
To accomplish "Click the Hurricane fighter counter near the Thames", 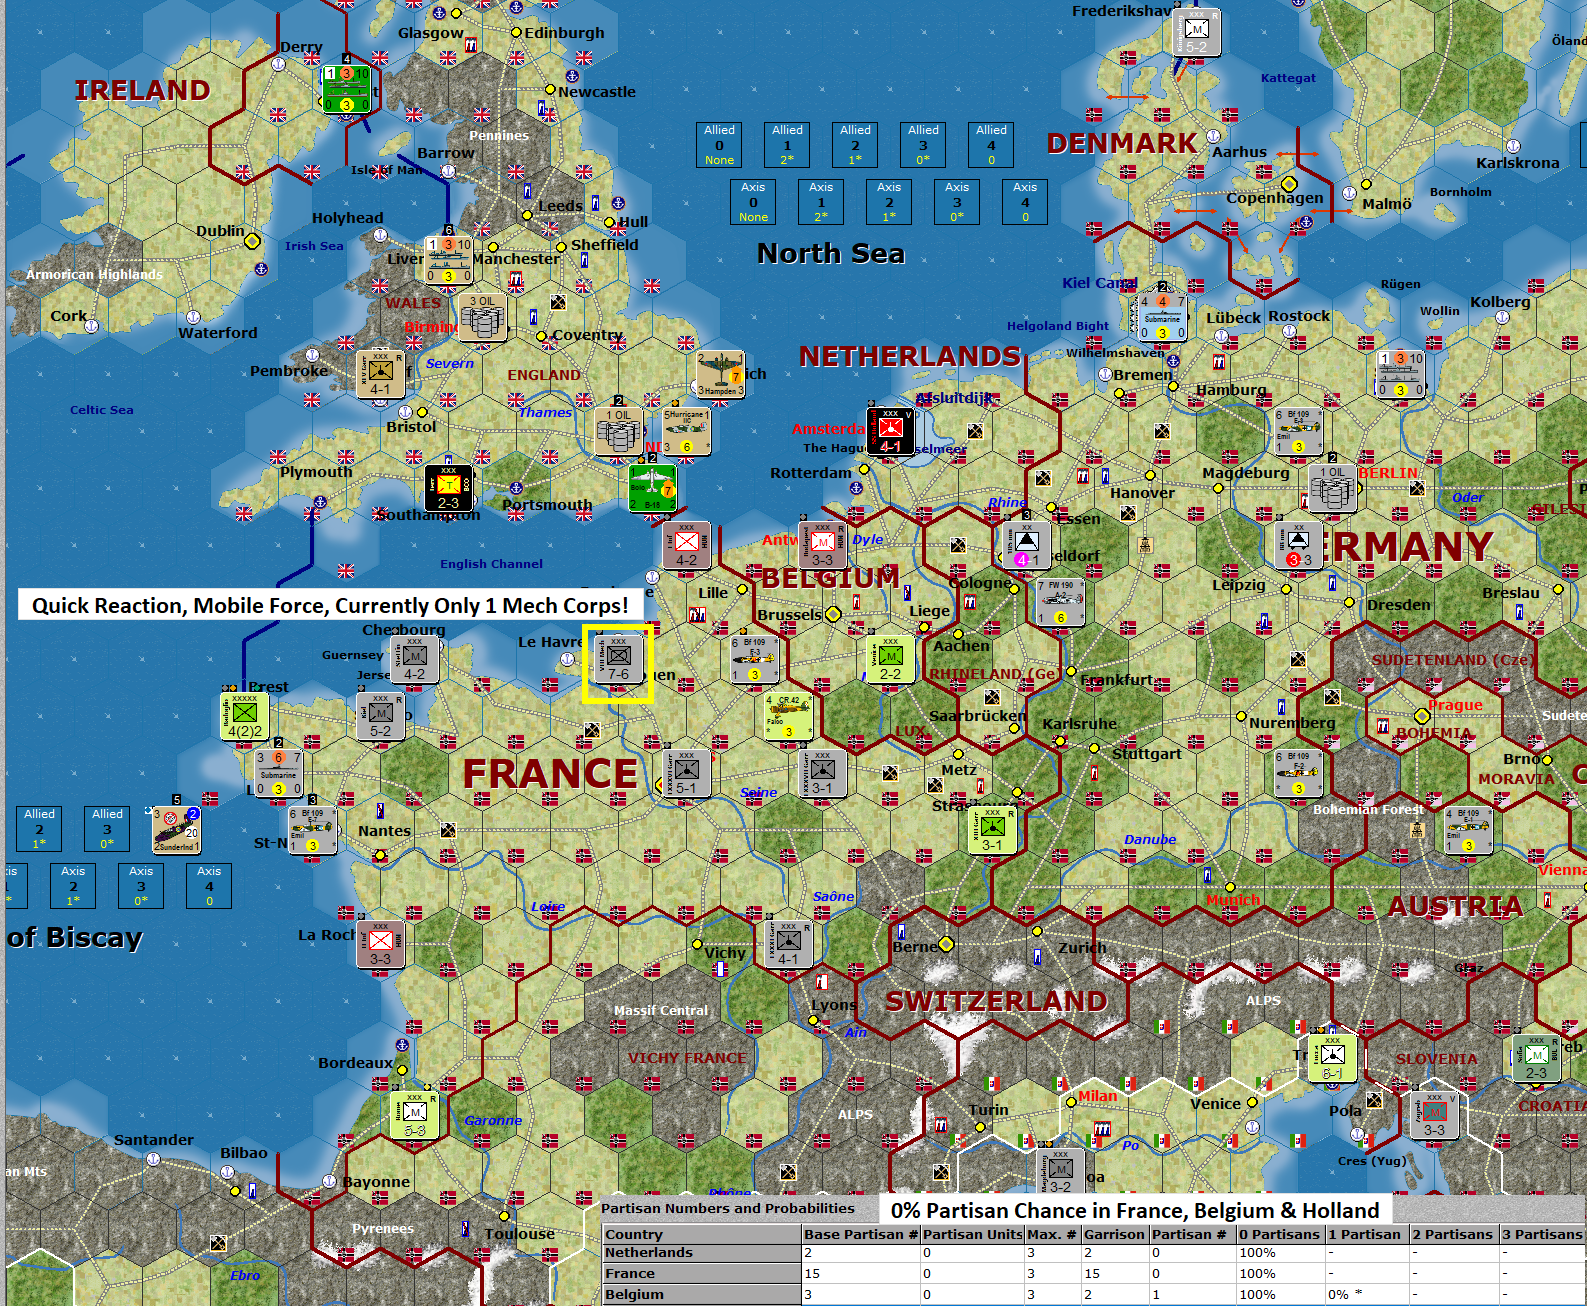I will [686, 432].
